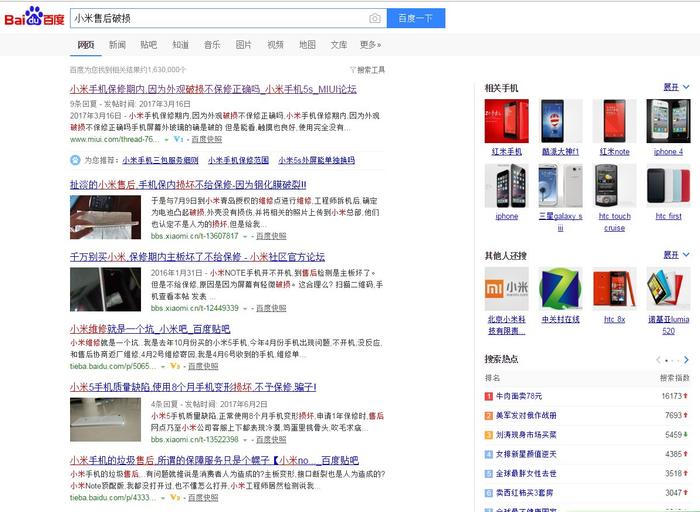Select the iphone 4 phone image
This screenshot has height=512, width=700.
tap(668, 121)
